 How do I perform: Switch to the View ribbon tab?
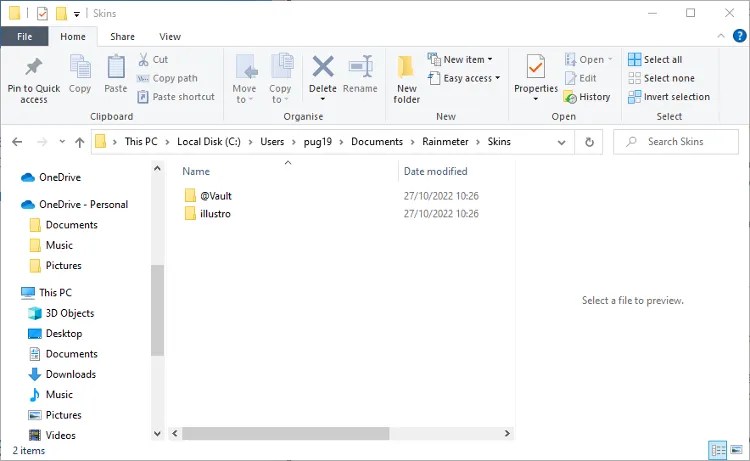click(170, 36)
